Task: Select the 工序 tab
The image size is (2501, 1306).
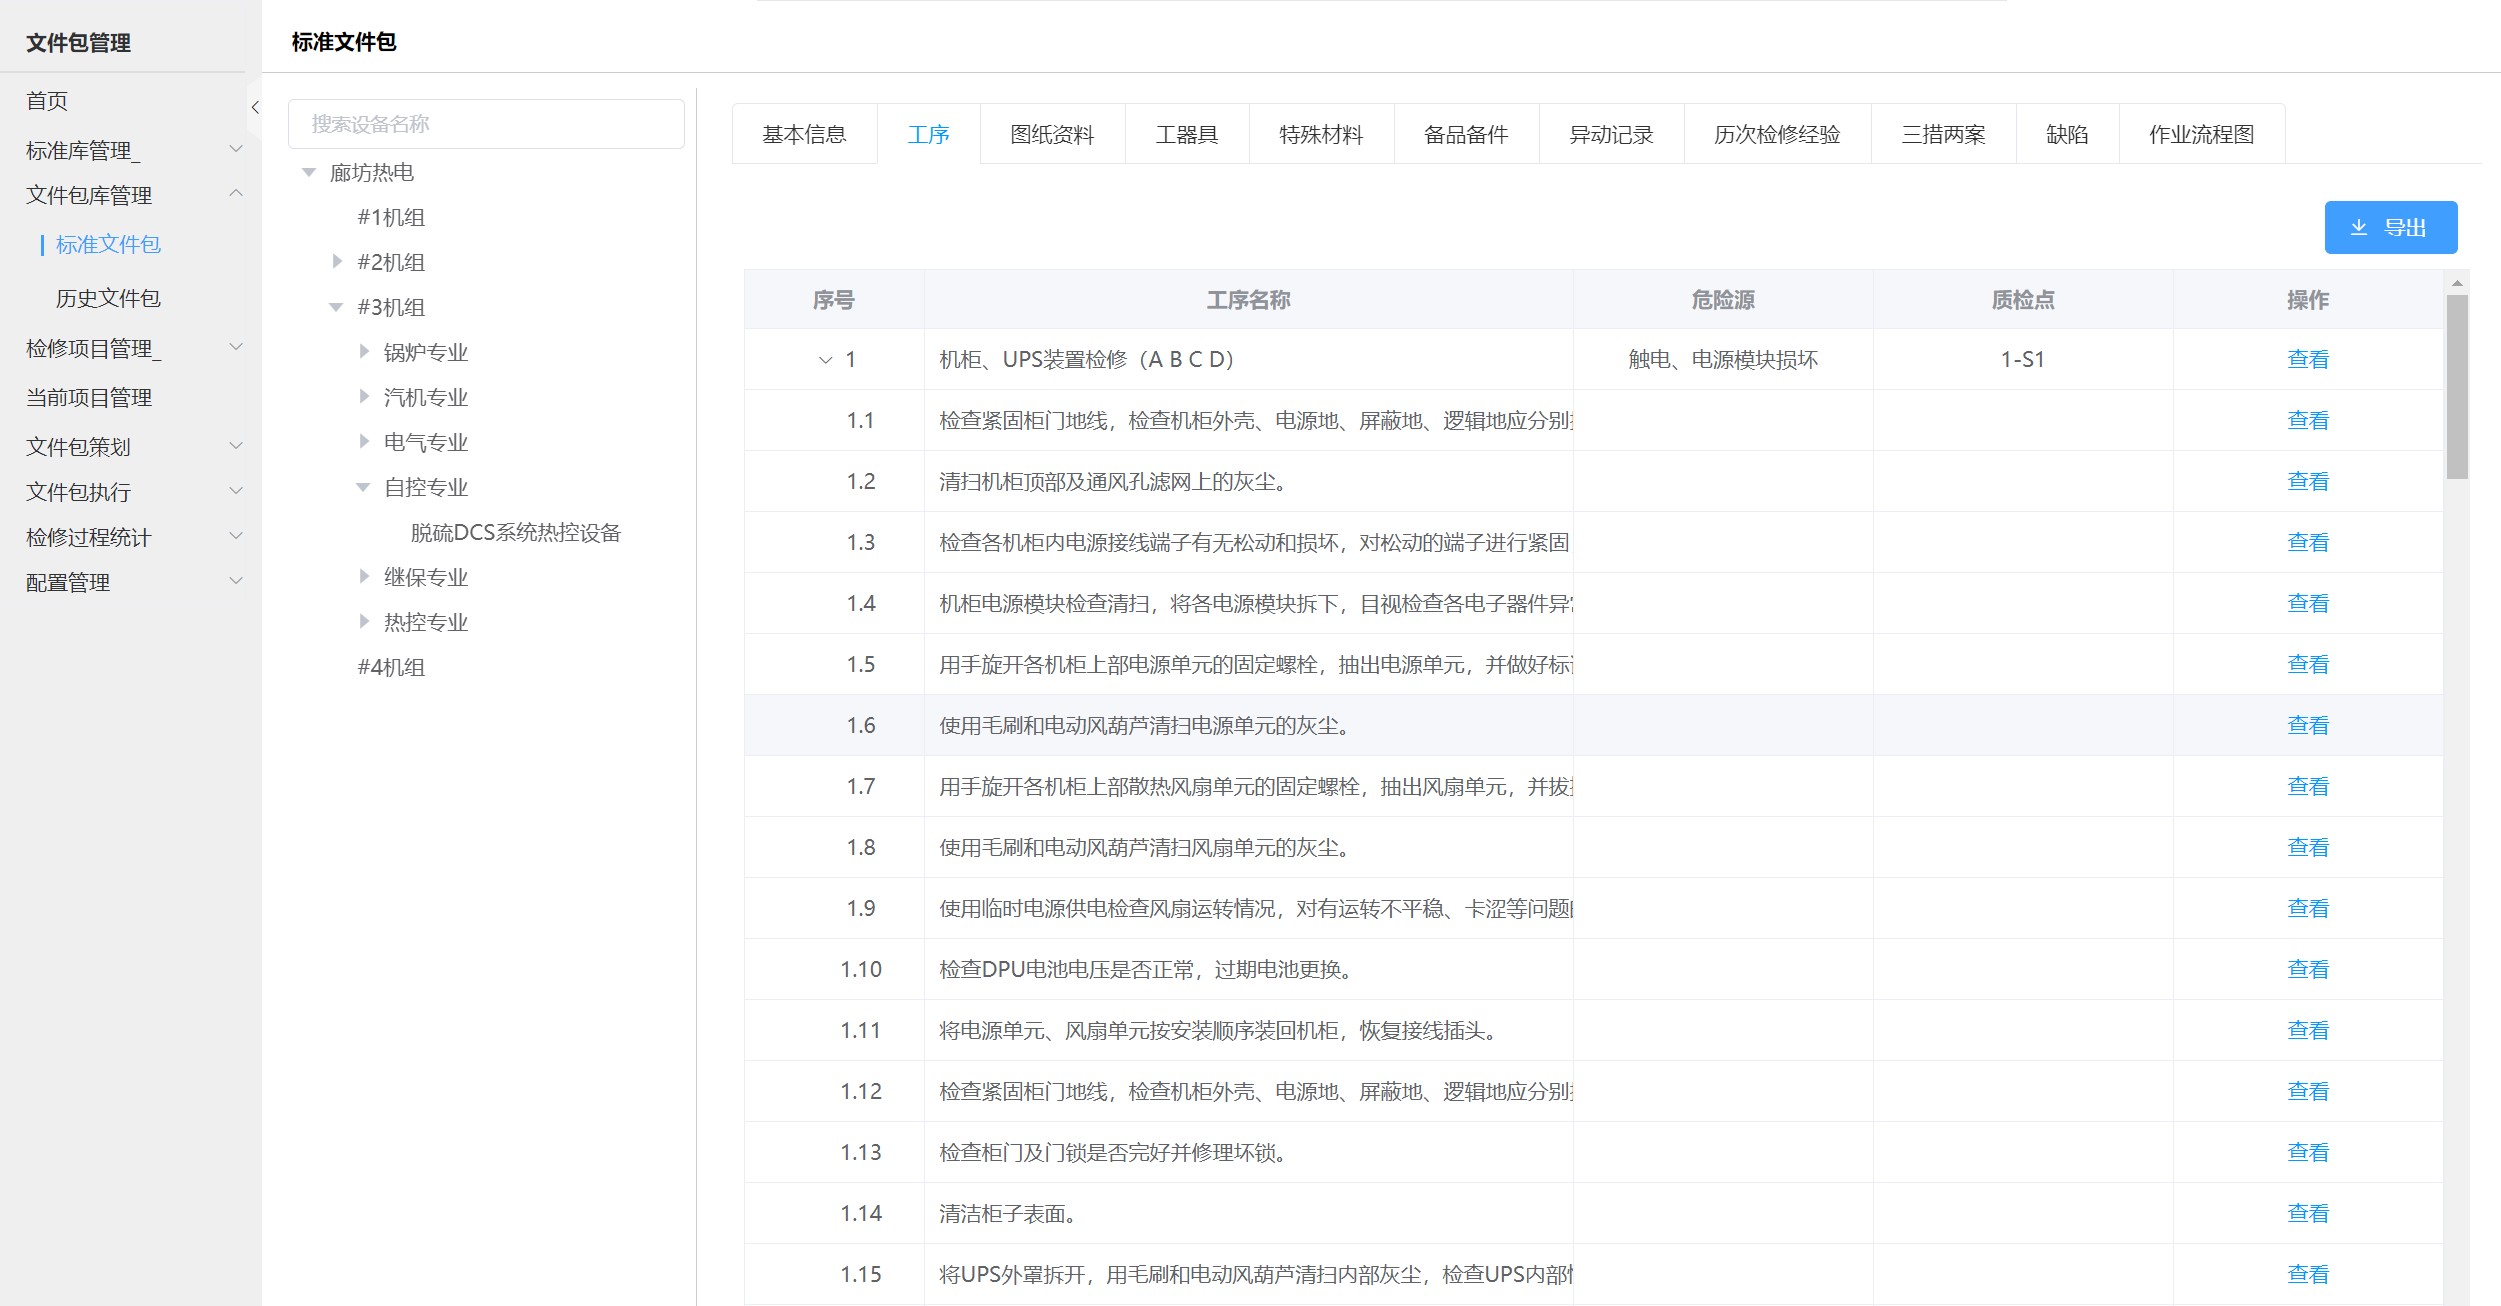Action: [928, 134]
